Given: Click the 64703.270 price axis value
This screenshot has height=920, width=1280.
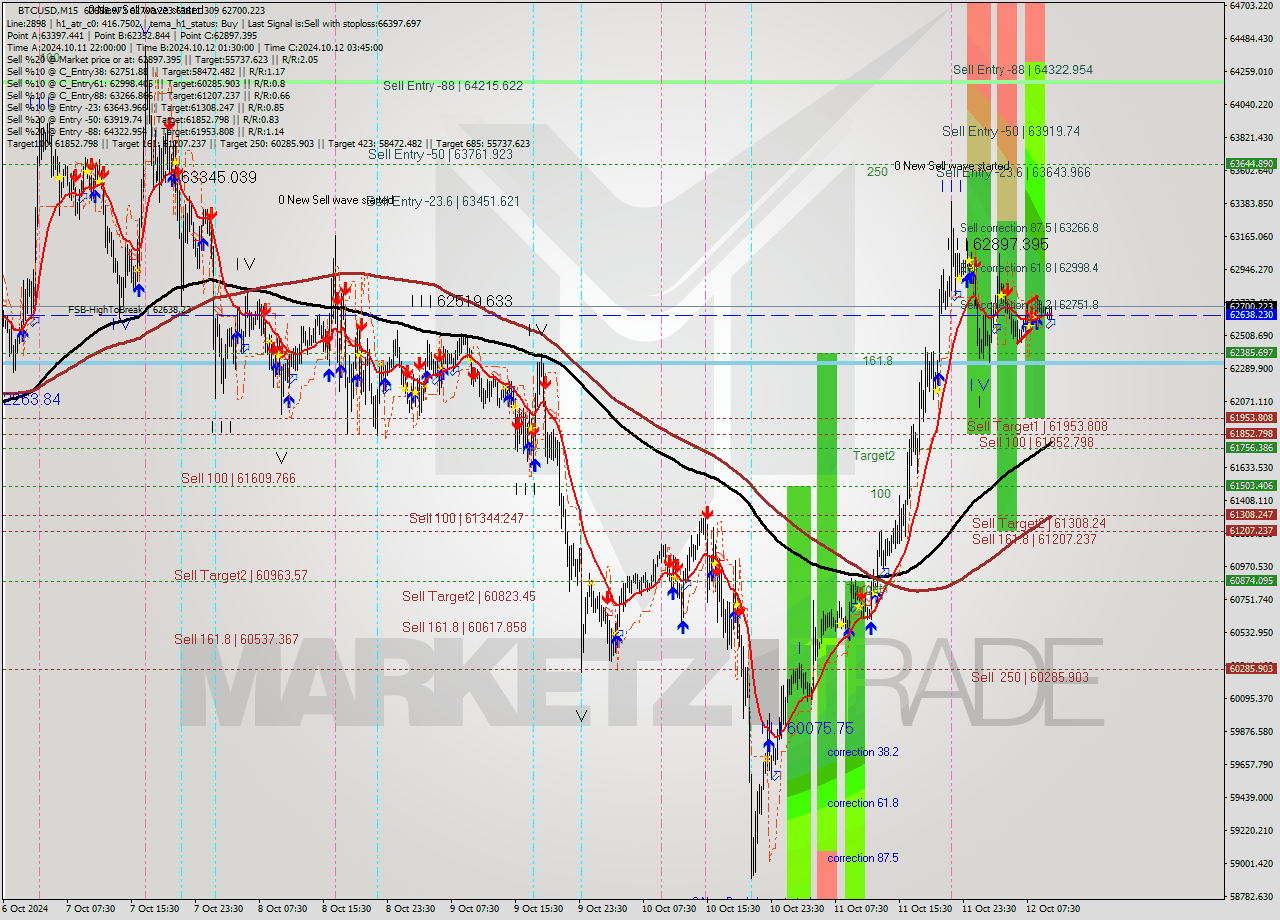Looking at the screenshot, I should coord(1251,5).
